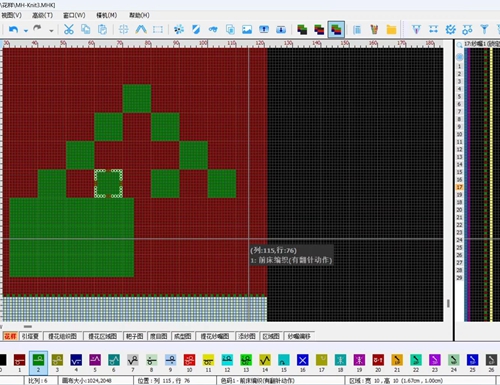Switch to the 引塔夏 tab

pos(30,336)
